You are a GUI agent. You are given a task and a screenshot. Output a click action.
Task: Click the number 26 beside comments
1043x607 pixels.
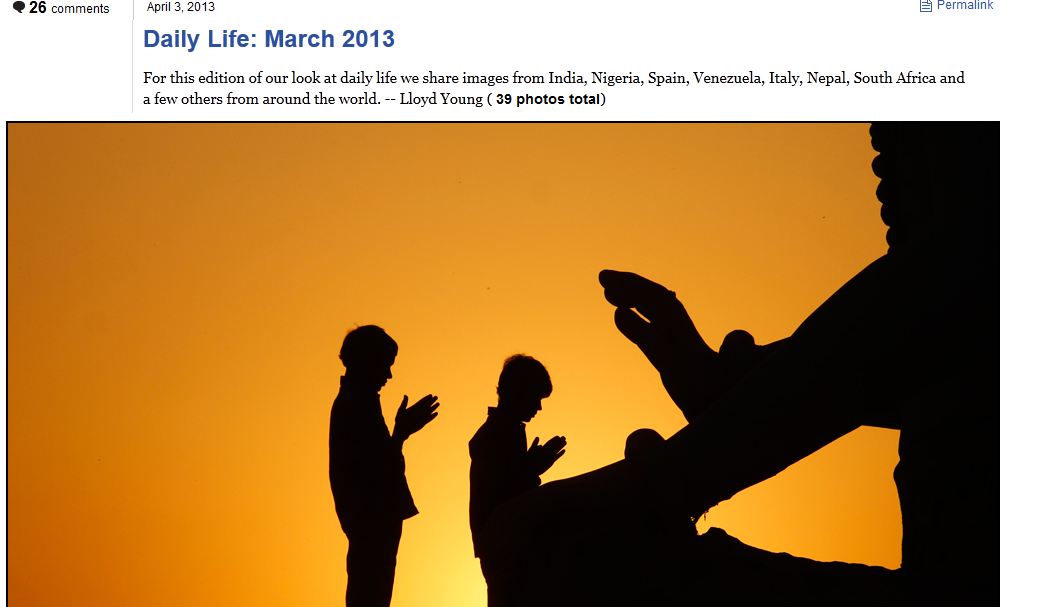click(37, 8)
